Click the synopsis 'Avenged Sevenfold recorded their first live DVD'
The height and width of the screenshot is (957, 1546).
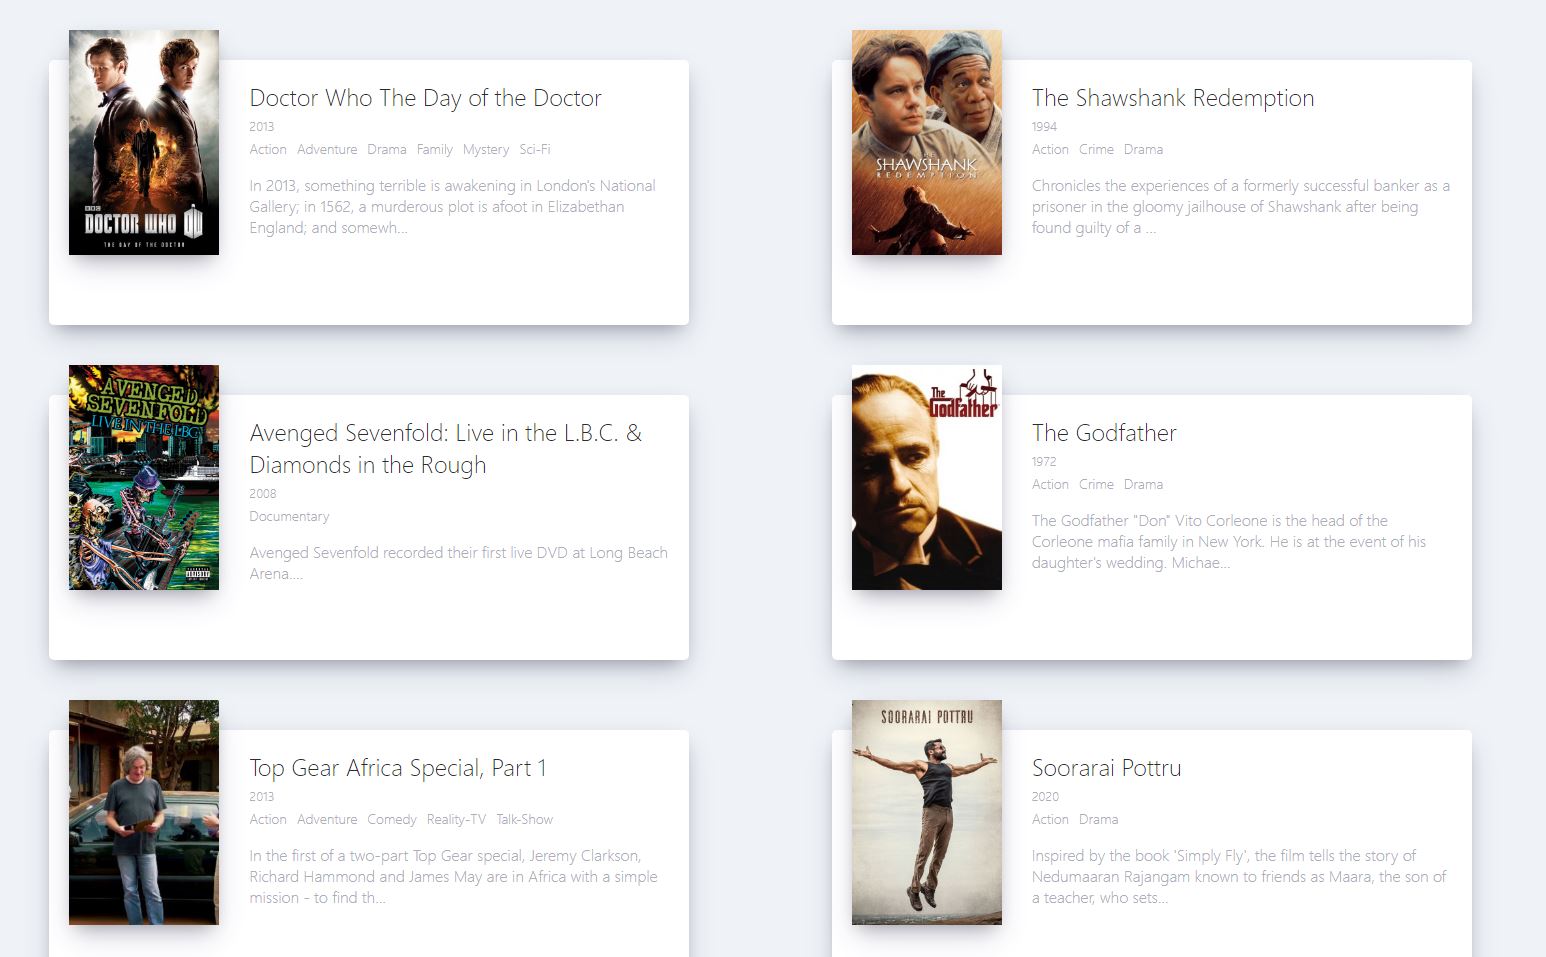(458, 563)
